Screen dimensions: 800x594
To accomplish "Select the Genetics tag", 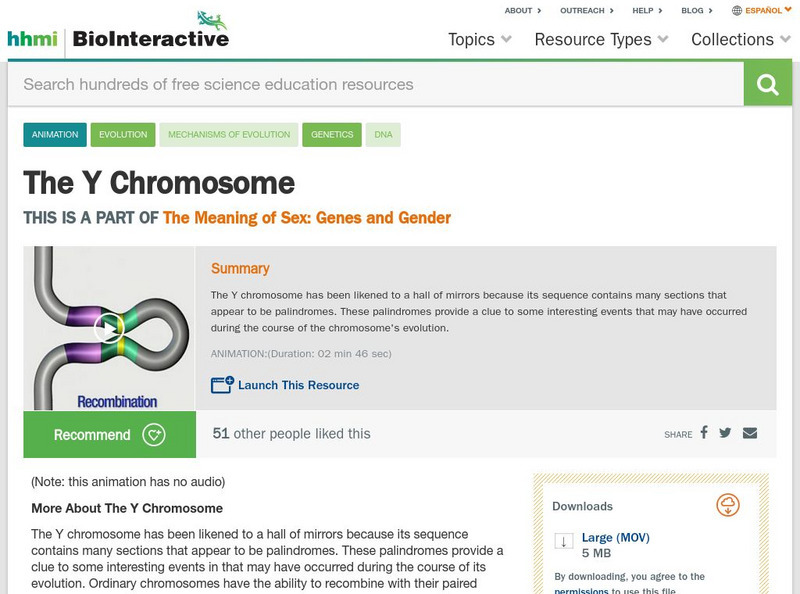I will 332,135.
